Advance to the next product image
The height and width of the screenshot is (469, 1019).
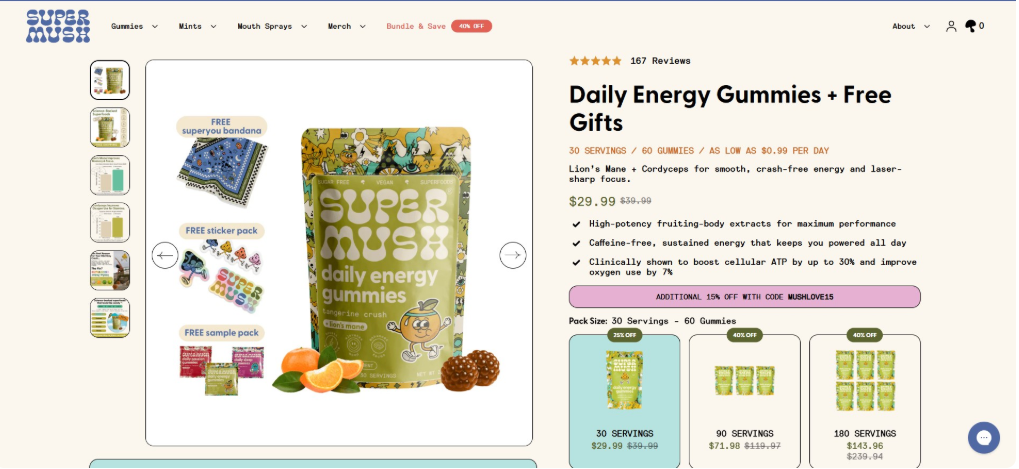pos(513,255)
